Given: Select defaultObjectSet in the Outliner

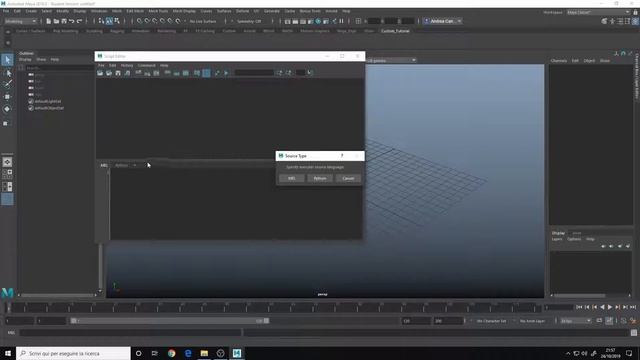Looking at the screenshot, I should coord(49,108).
